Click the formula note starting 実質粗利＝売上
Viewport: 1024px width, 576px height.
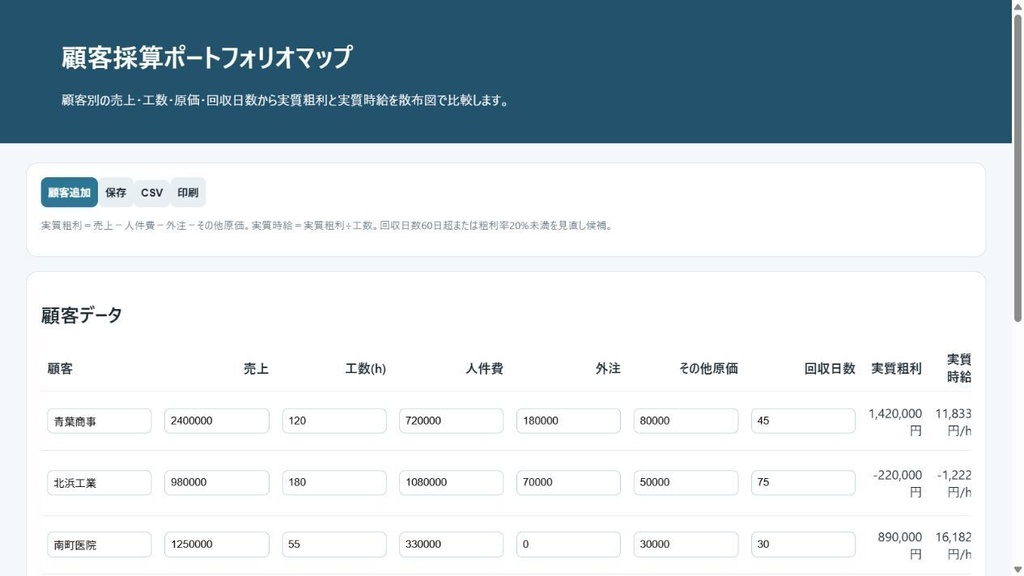(x=327, y=226)
